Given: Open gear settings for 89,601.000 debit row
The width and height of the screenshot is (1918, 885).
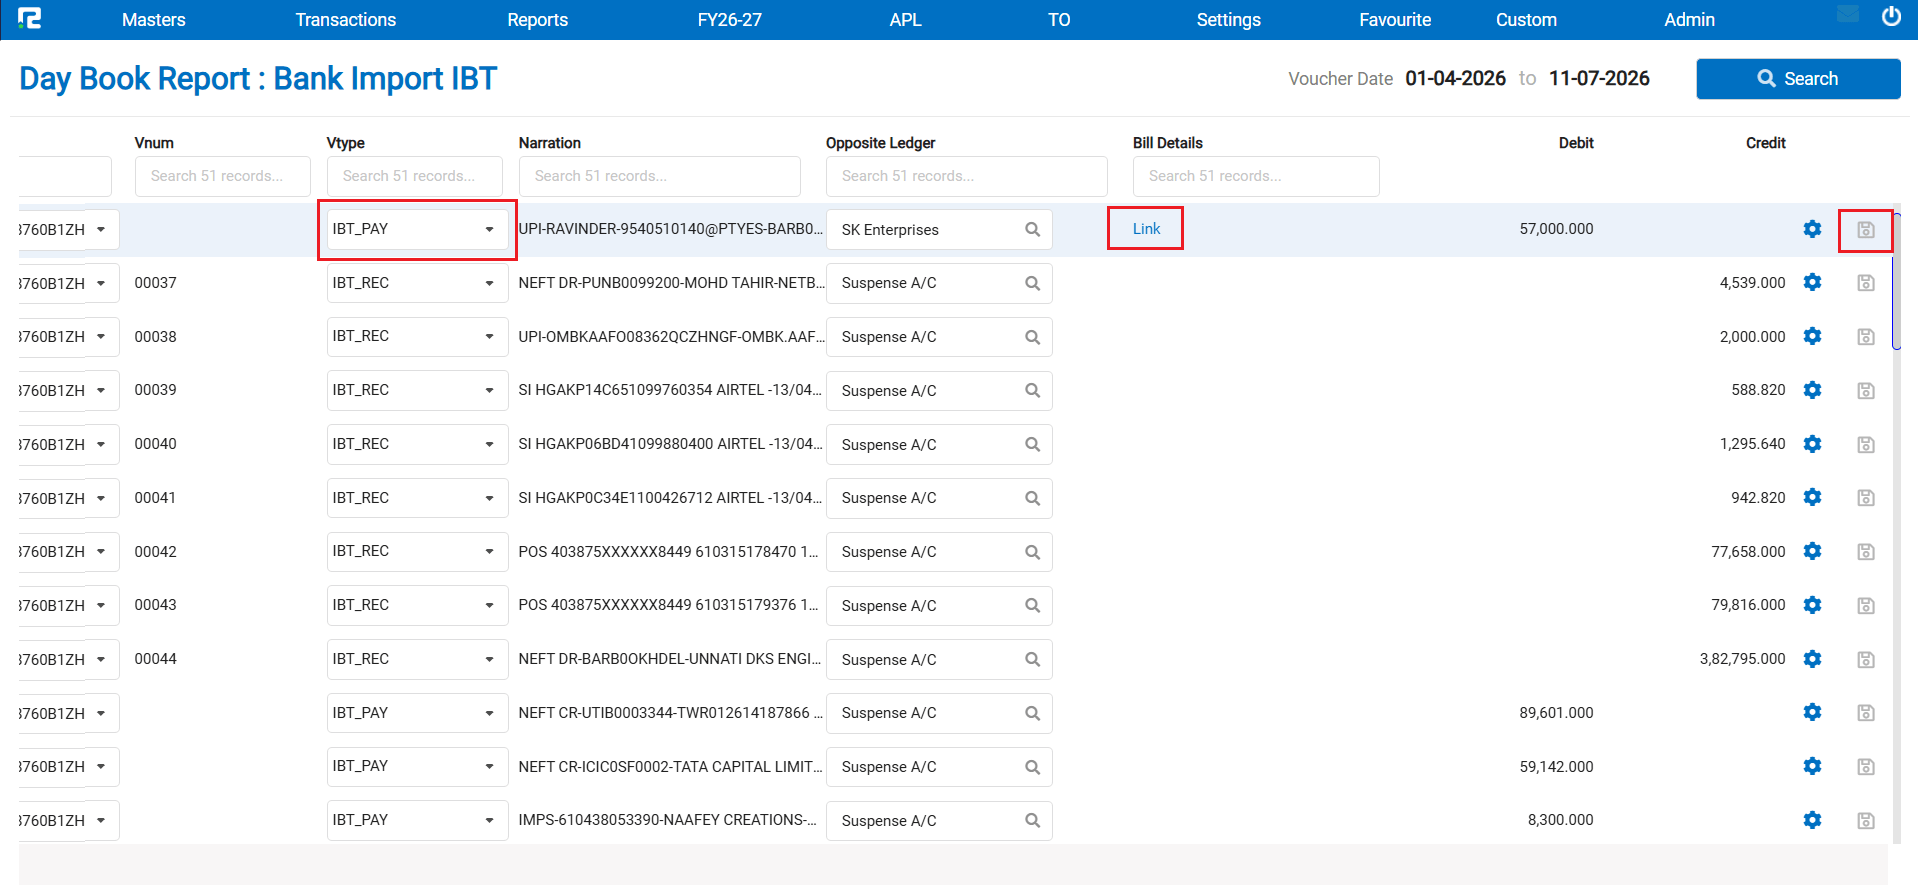Looking at the screenshot, I should click(1812, 712).
